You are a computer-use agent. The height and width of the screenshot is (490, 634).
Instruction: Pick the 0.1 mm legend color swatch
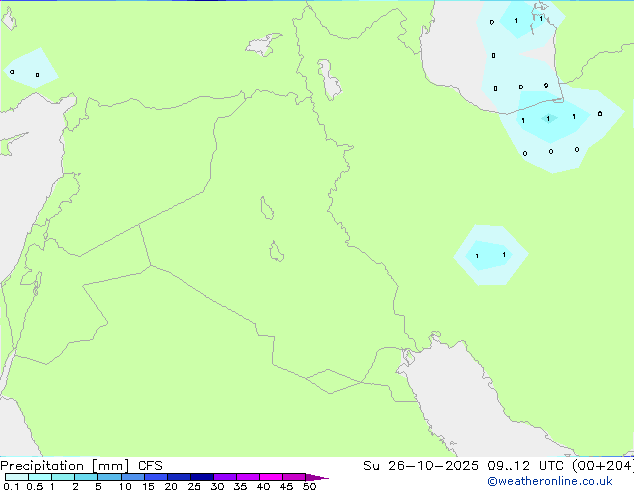(17, 477)
